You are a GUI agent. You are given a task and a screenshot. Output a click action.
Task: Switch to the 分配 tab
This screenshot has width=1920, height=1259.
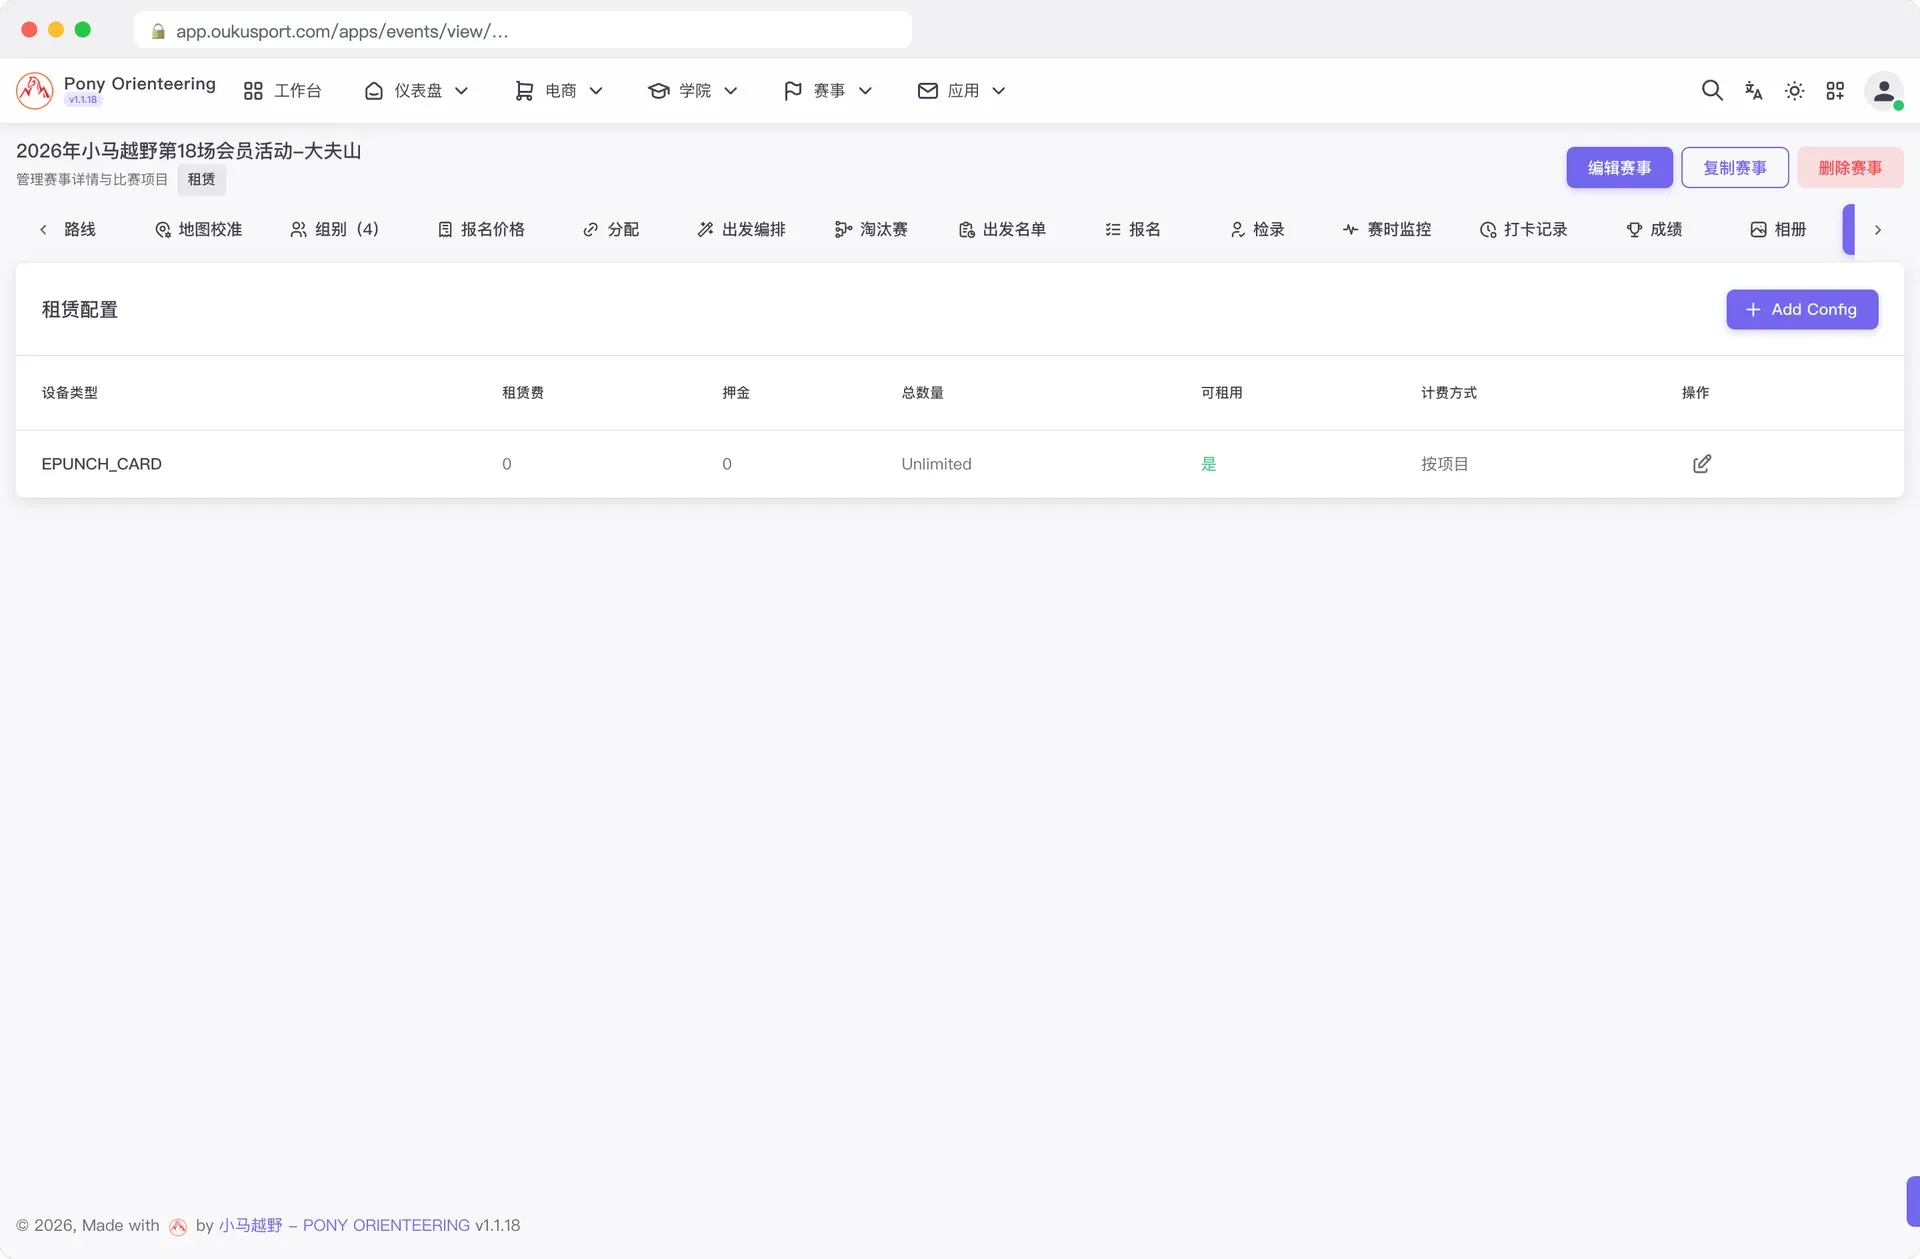(x=611, y=230)
